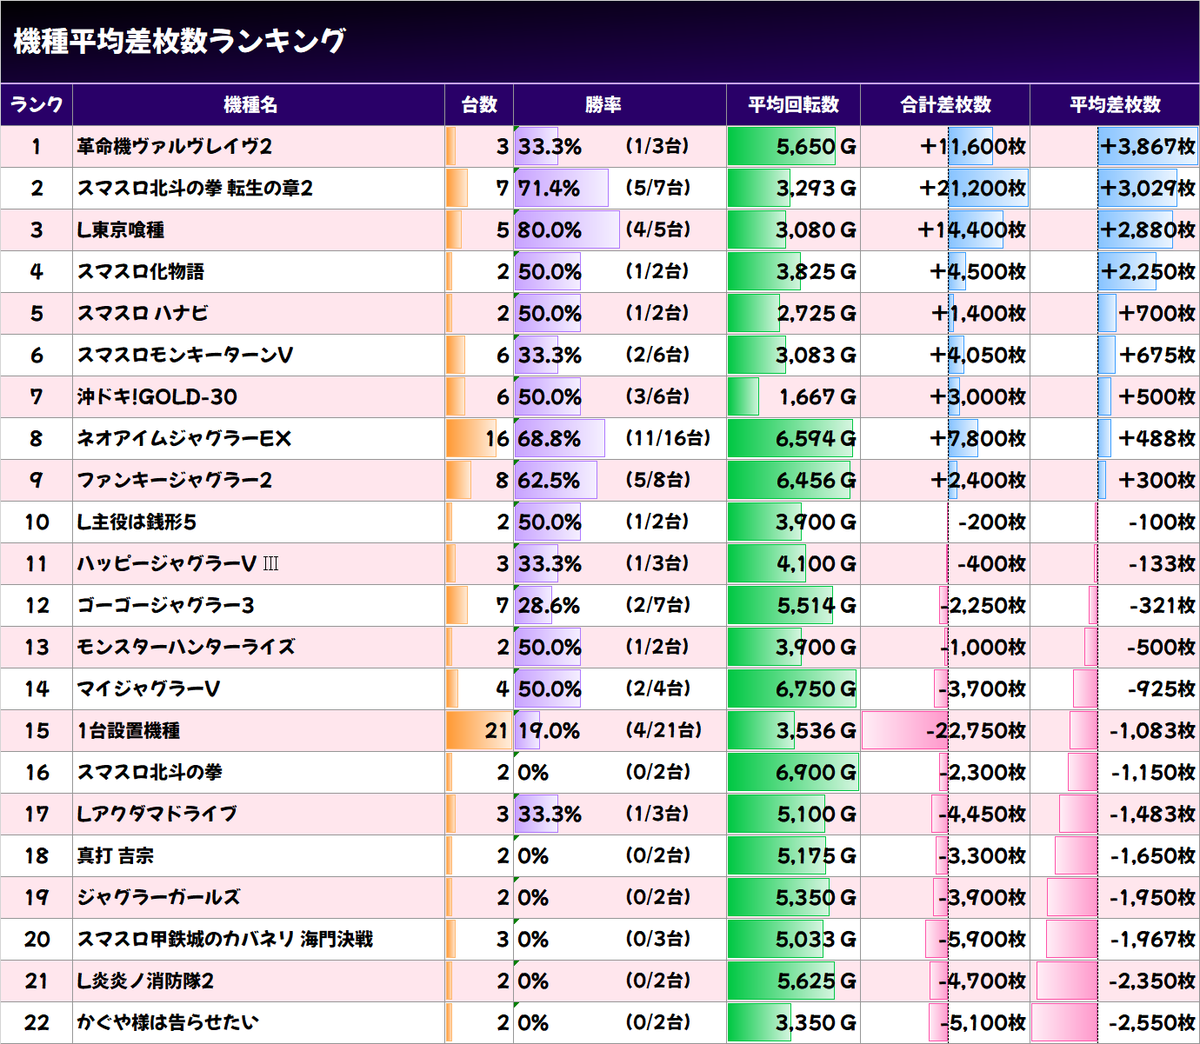Viewport: 1200px width, 1044px height.
Task: Select machine name ハッピージャグラーV III
Action: click(x=178, y=564)
